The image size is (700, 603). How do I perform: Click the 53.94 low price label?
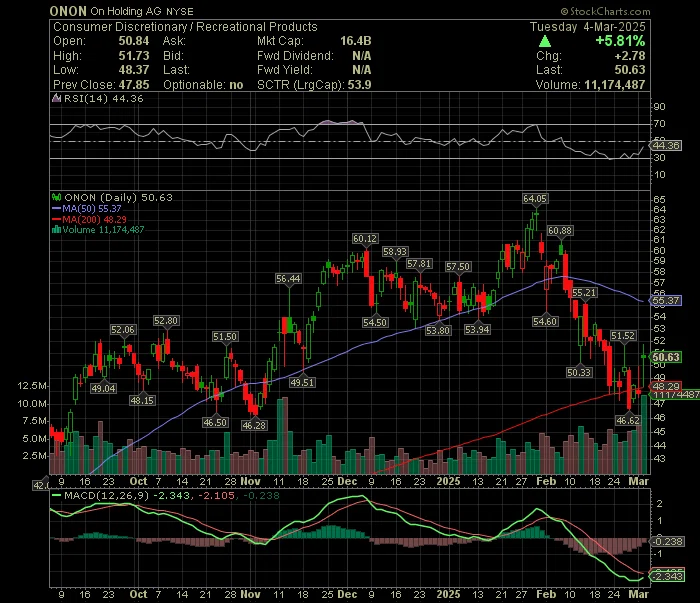[x=477, y=329]
